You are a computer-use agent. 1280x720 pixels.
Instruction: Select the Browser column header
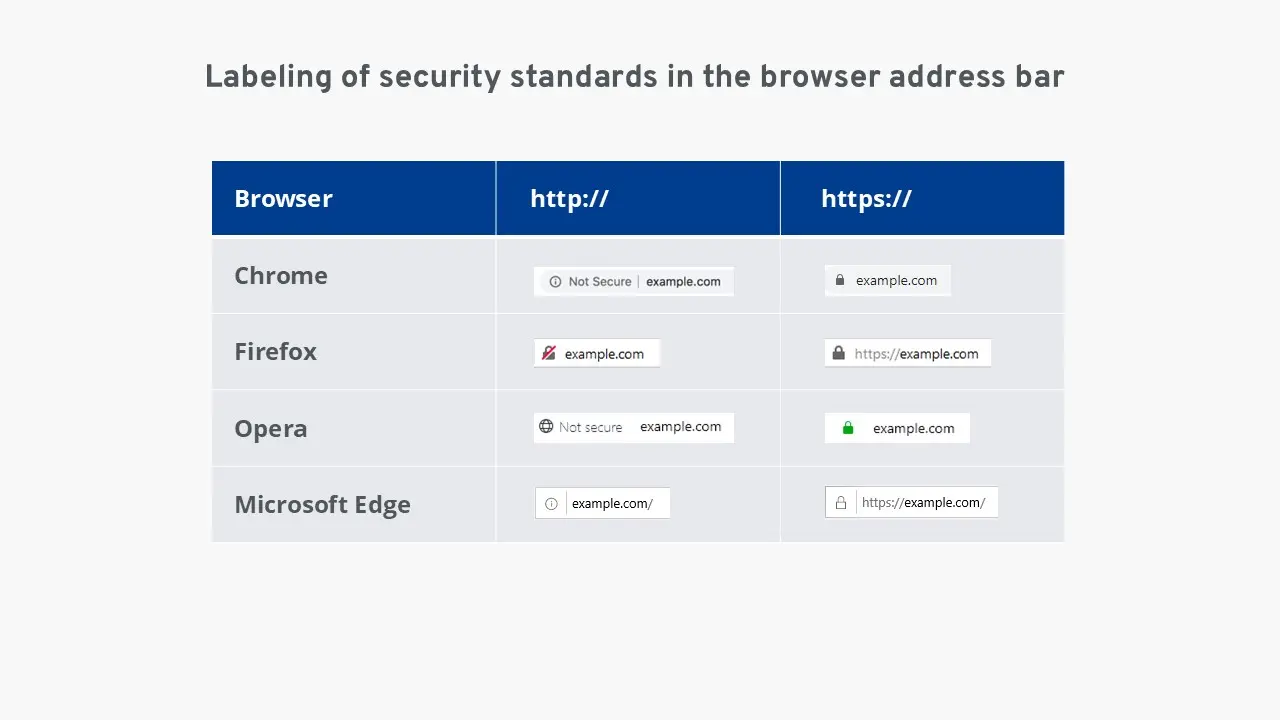(x=283, y=198)
